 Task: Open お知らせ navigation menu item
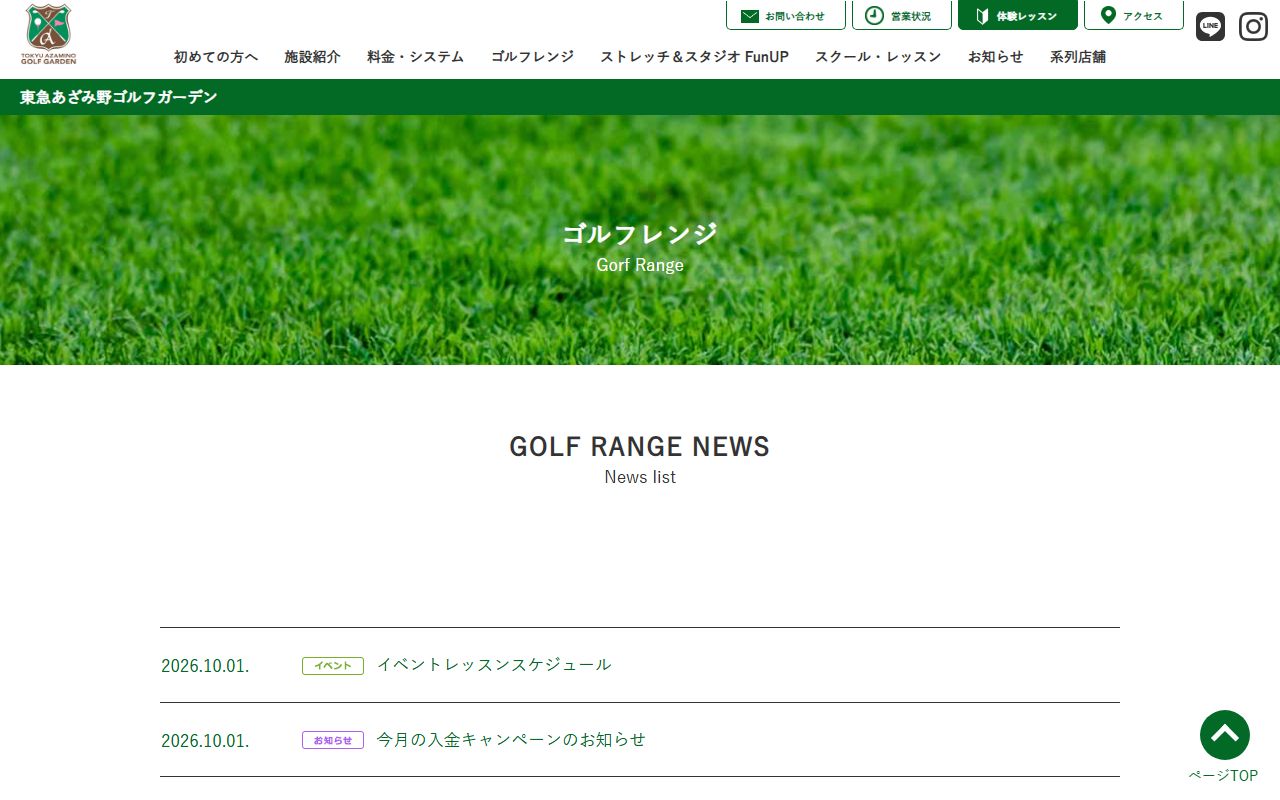click(995, 57)
